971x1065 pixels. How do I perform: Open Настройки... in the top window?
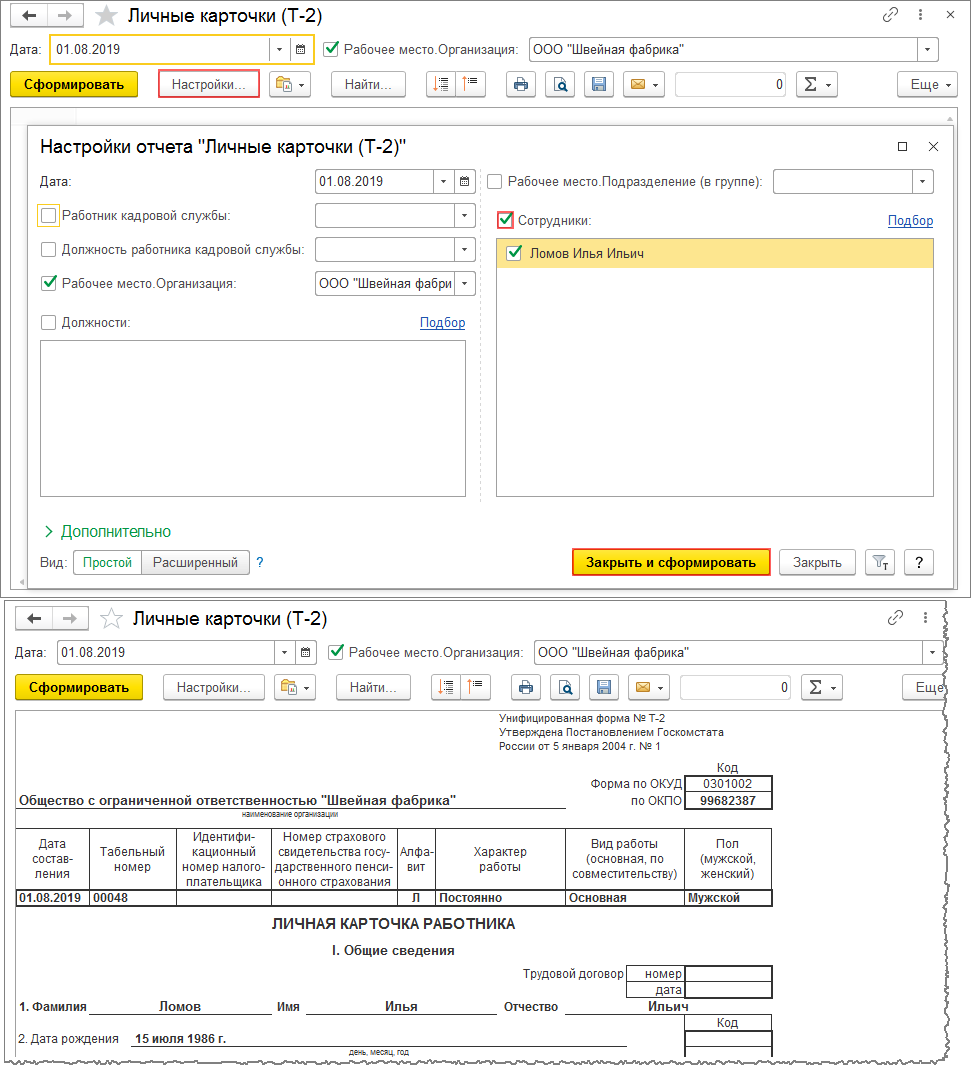[x=208, y=84]
